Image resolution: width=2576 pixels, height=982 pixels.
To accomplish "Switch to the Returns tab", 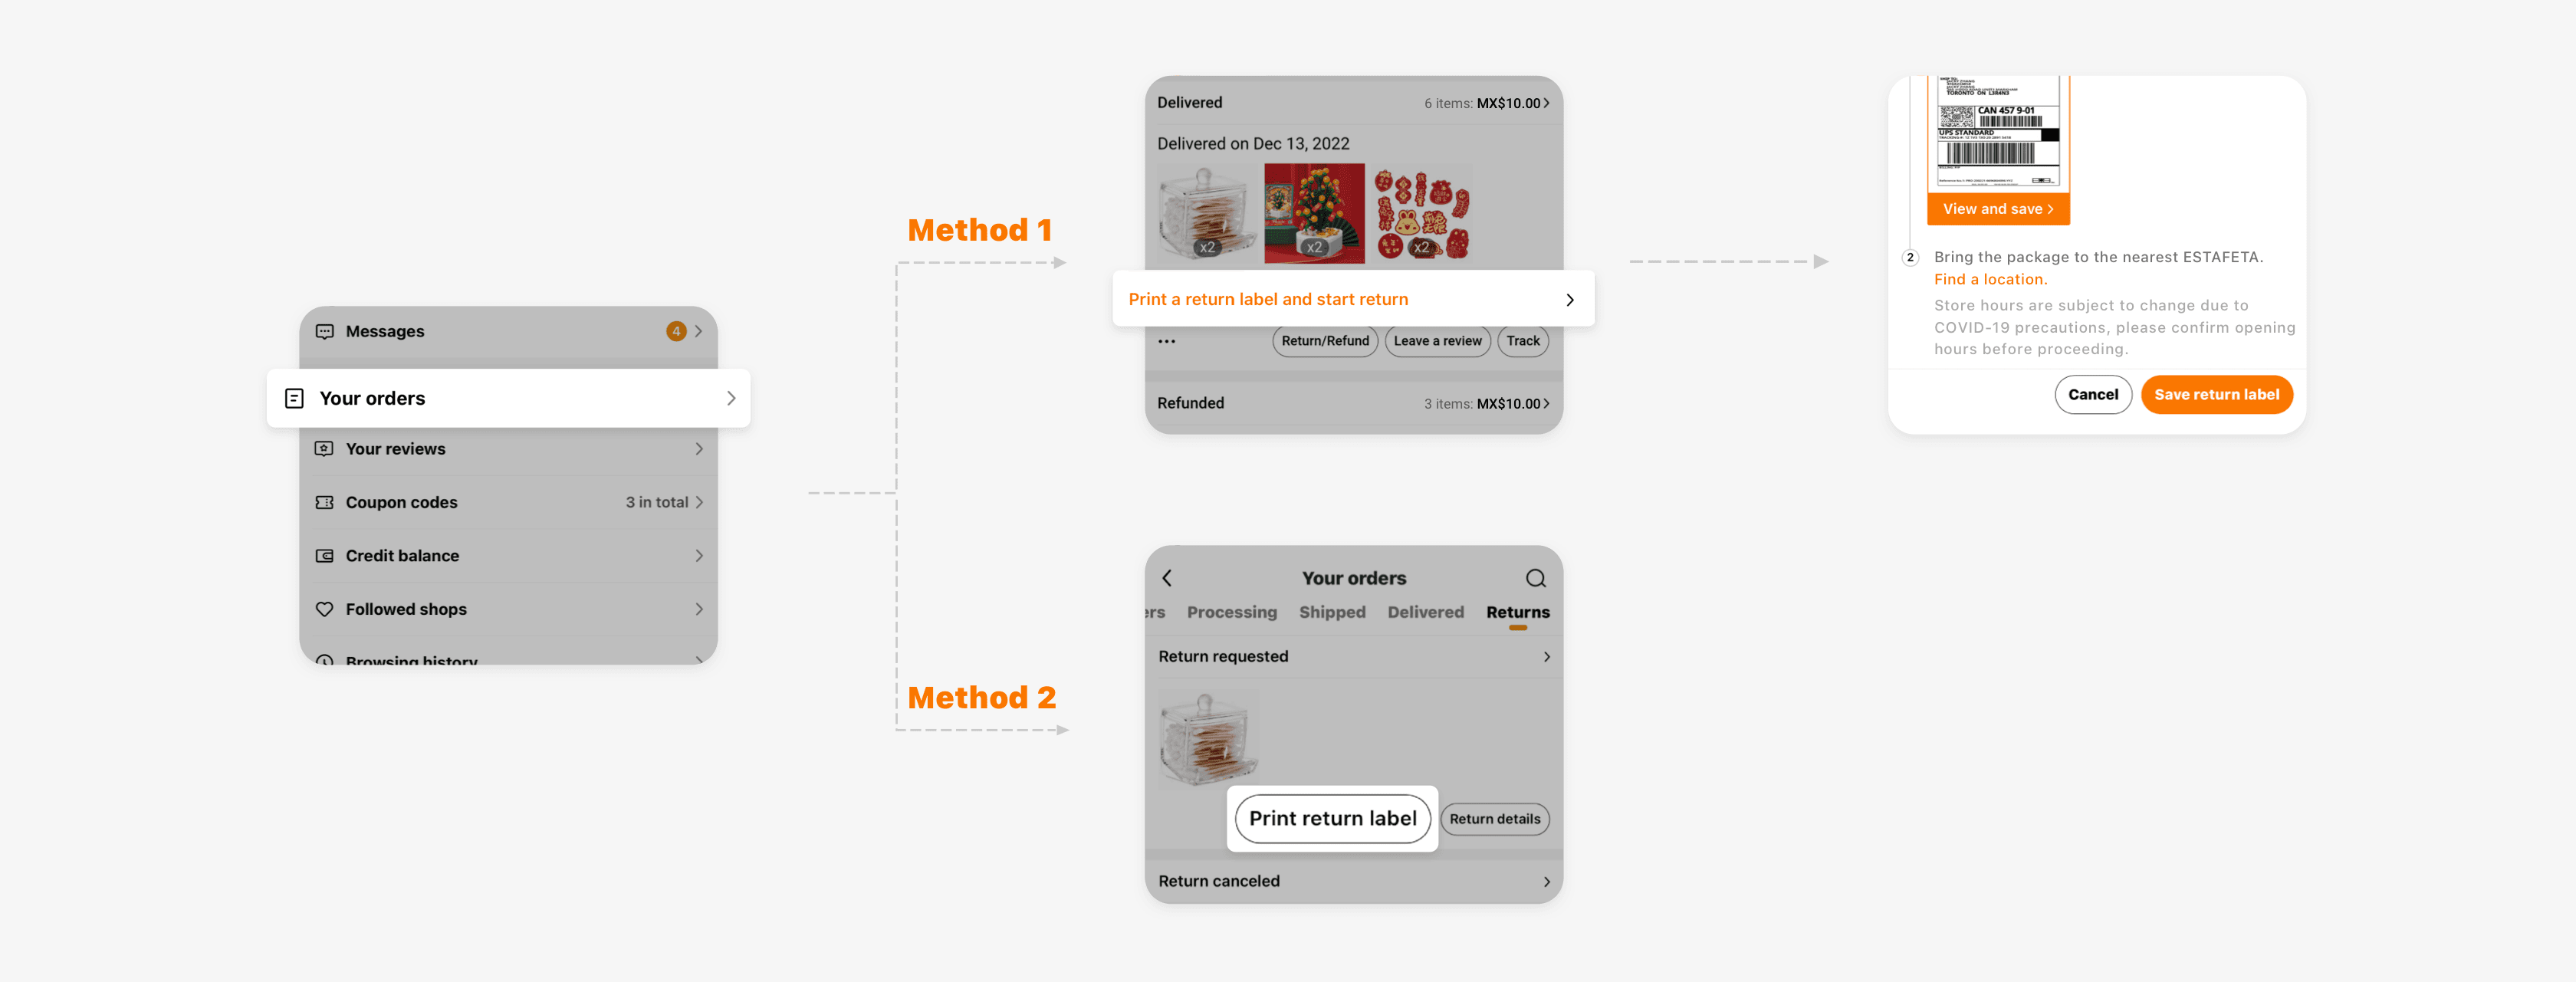I will tap(1517, 612).
